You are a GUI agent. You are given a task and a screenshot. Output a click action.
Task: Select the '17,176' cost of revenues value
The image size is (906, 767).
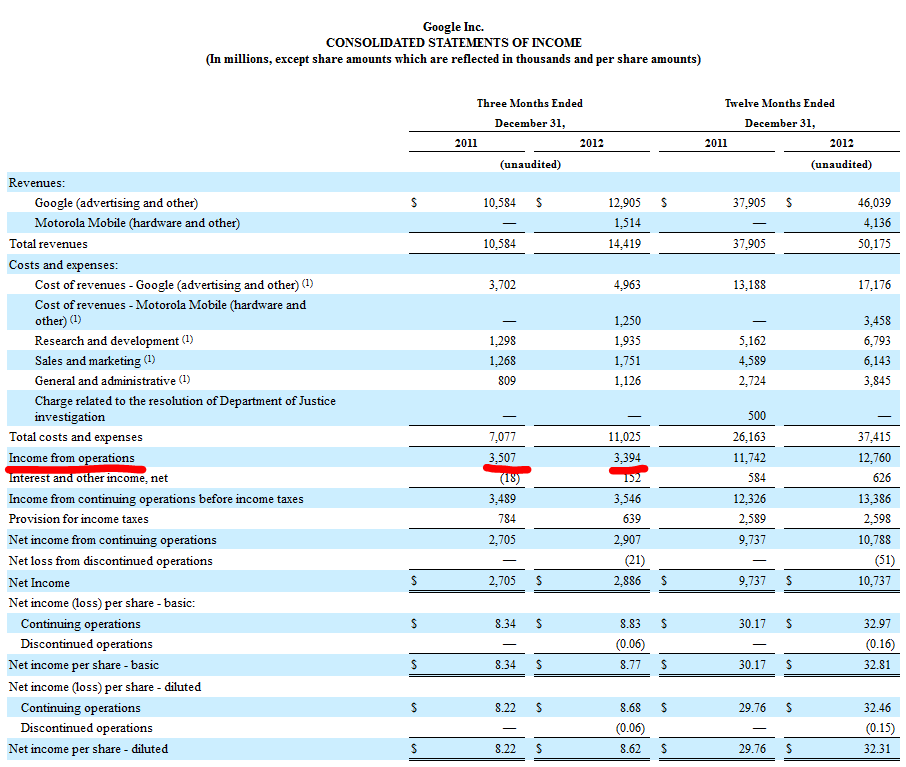(x=874, y=285)
